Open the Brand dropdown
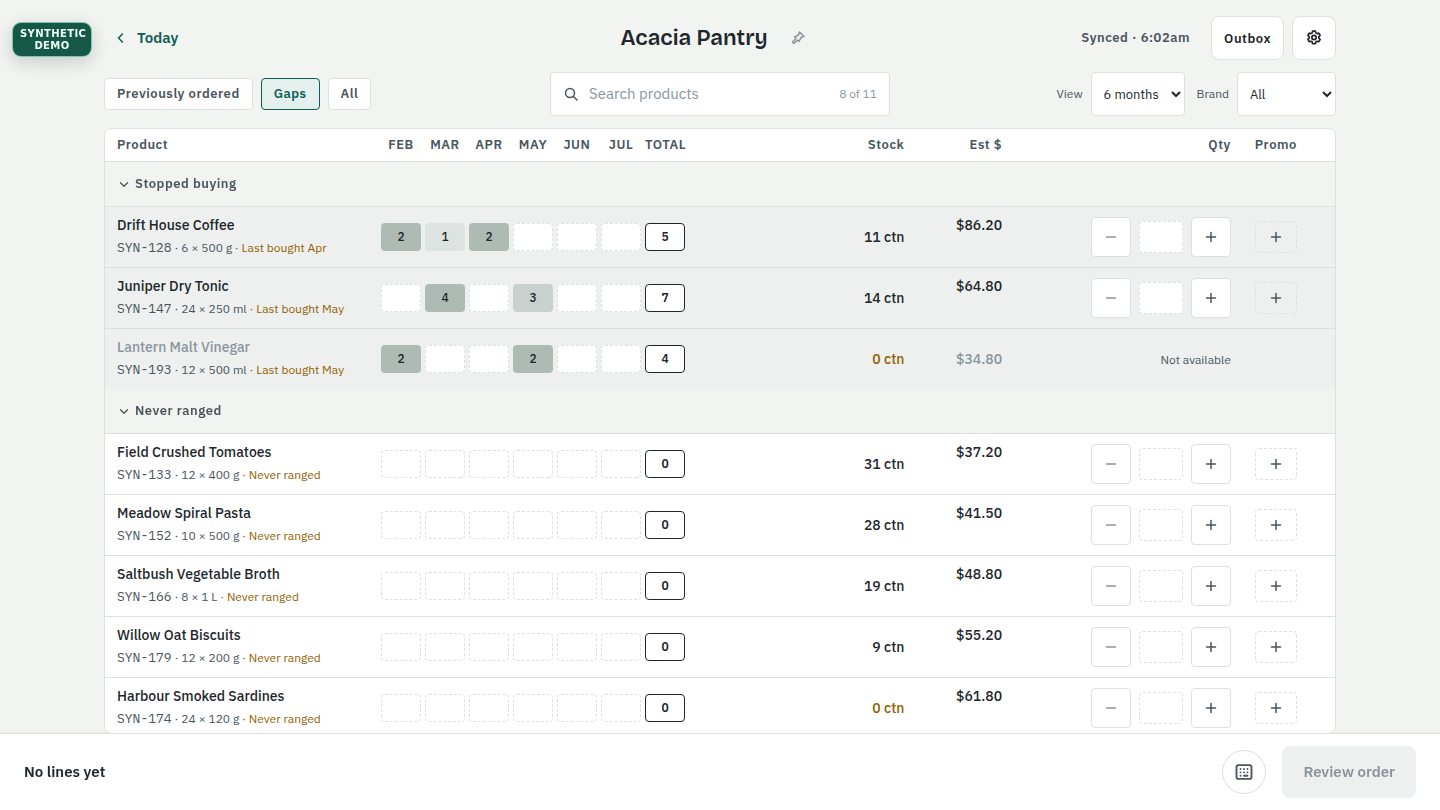This screenshot has height=810, width=1440. [1286, 94]
